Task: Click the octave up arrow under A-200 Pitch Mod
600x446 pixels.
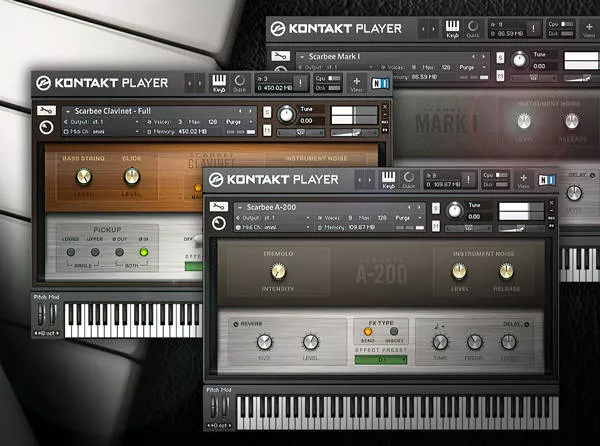Action: click(230, 425)
